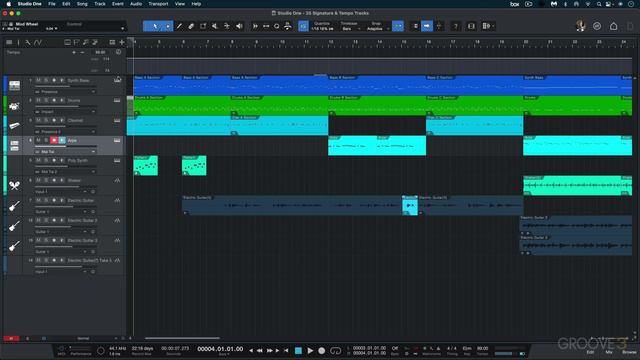
Task: Toggle the loop button in transport
Action: point(336,351)
